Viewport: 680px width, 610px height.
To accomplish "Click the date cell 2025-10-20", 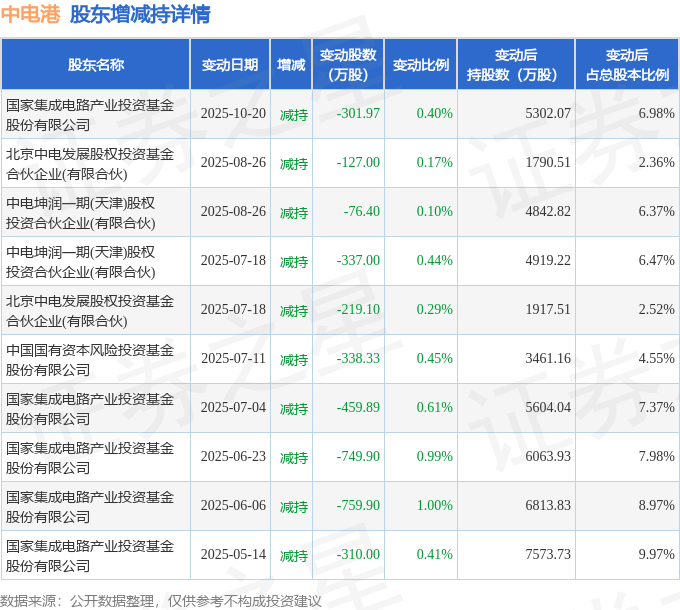I will tap(233, 113).
